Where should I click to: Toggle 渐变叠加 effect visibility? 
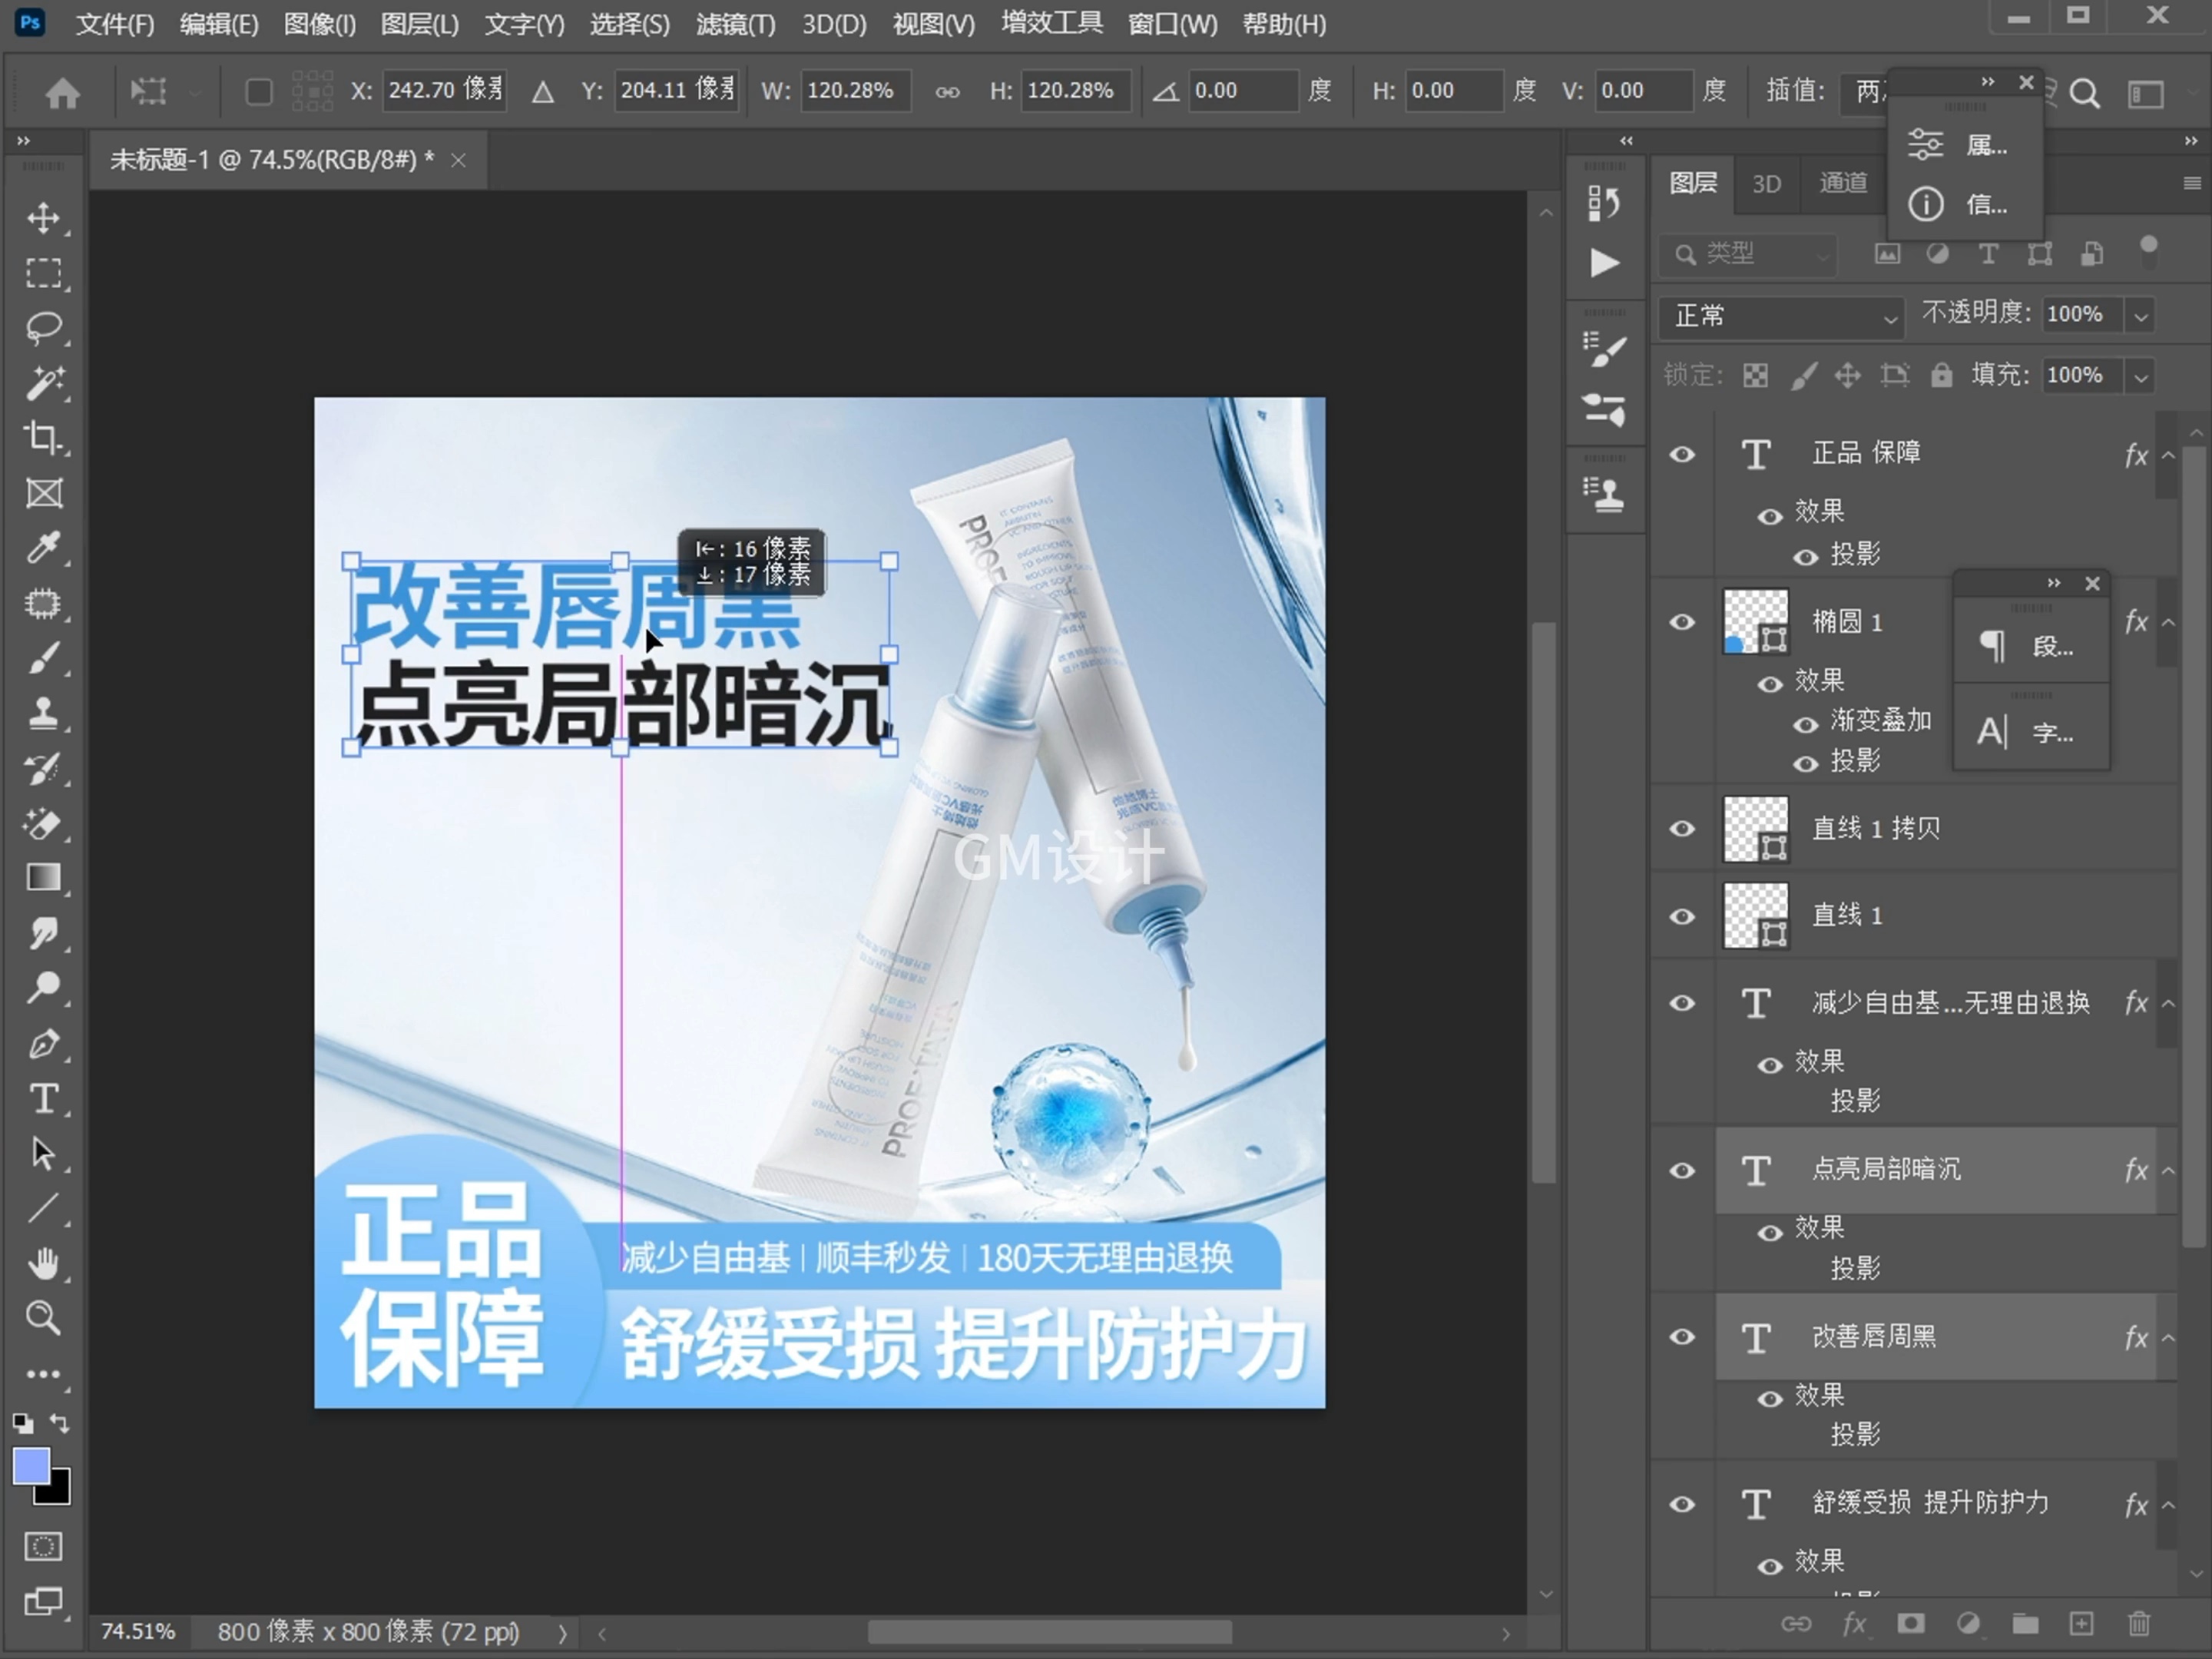click(1805, 724)
